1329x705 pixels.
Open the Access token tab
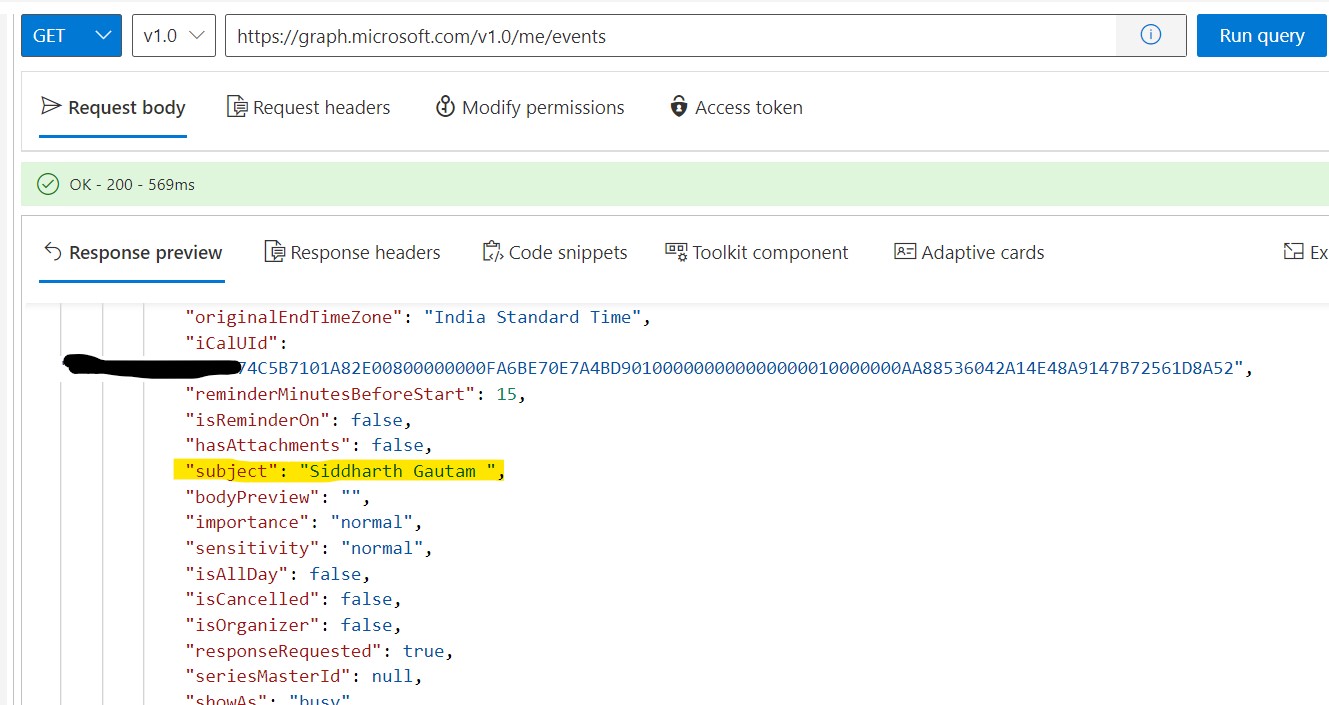(x=736, y=107)
